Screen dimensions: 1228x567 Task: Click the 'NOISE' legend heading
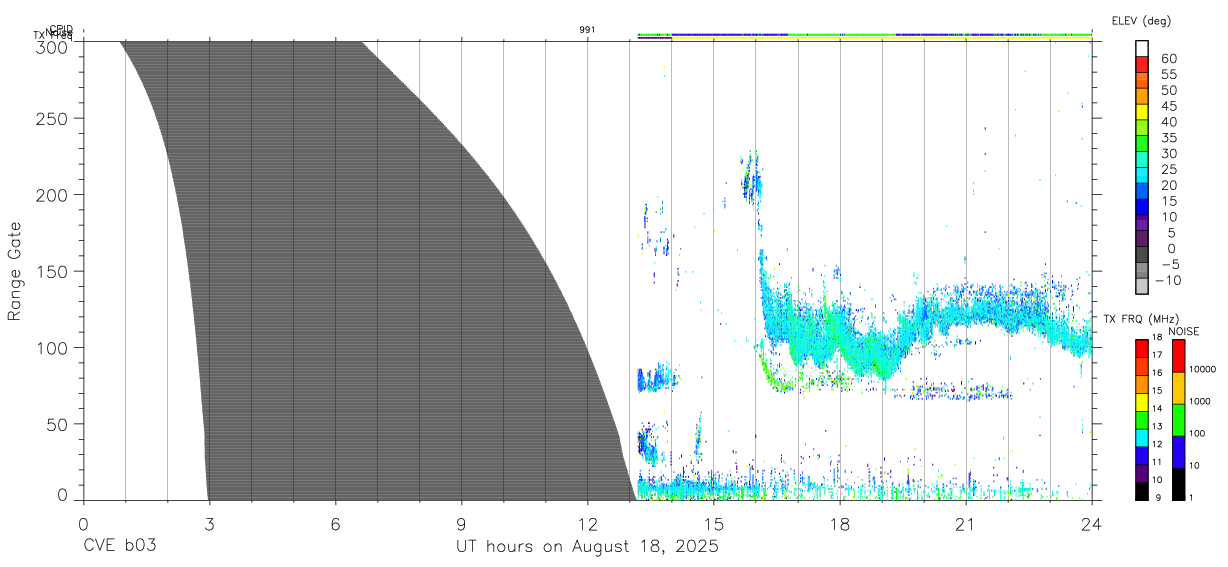coord(1184,331)
